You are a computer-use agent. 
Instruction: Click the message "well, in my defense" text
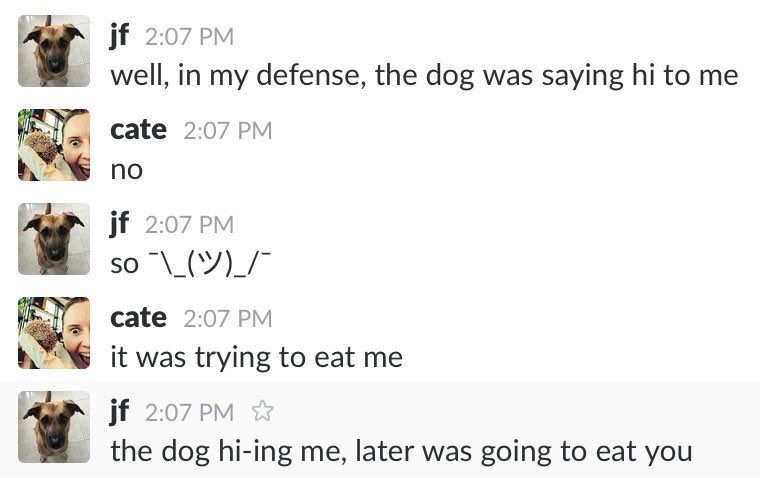tap(424, 75)
